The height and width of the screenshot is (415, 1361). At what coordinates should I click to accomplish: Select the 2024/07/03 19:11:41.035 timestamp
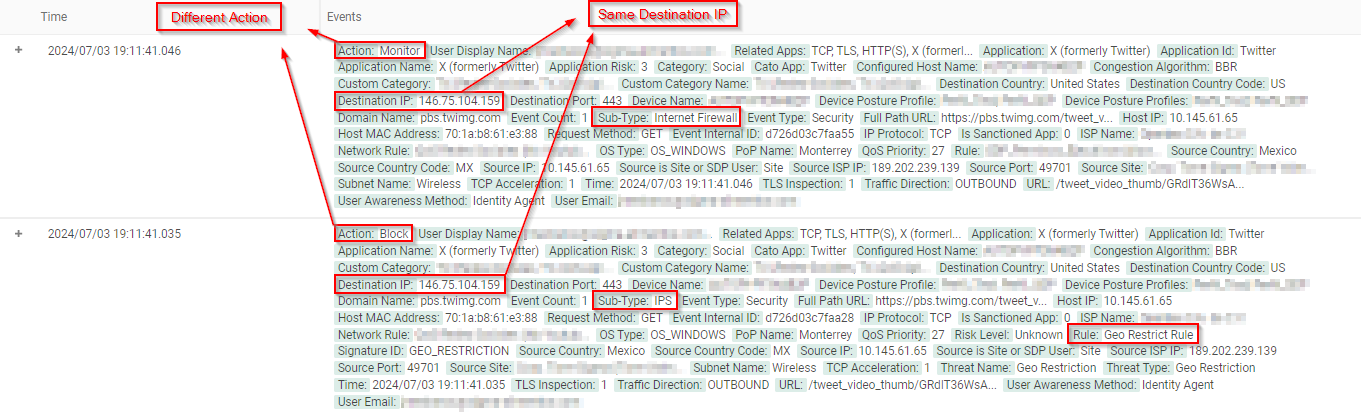114,234
